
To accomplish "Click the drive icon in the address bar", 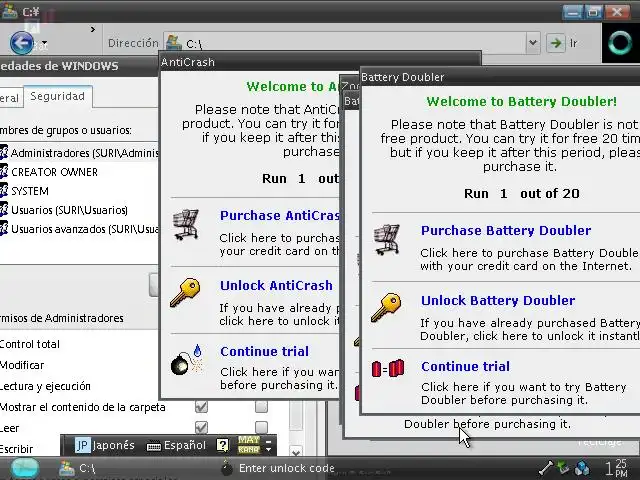I will pos(174,43).
